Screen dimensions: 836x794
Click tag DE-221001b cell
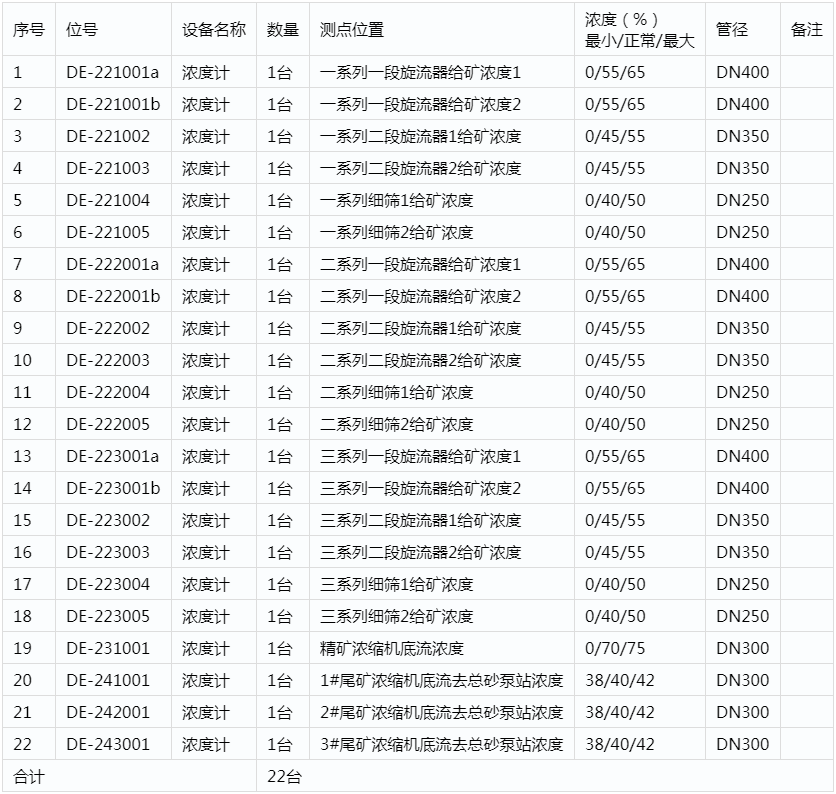[113, 104]
